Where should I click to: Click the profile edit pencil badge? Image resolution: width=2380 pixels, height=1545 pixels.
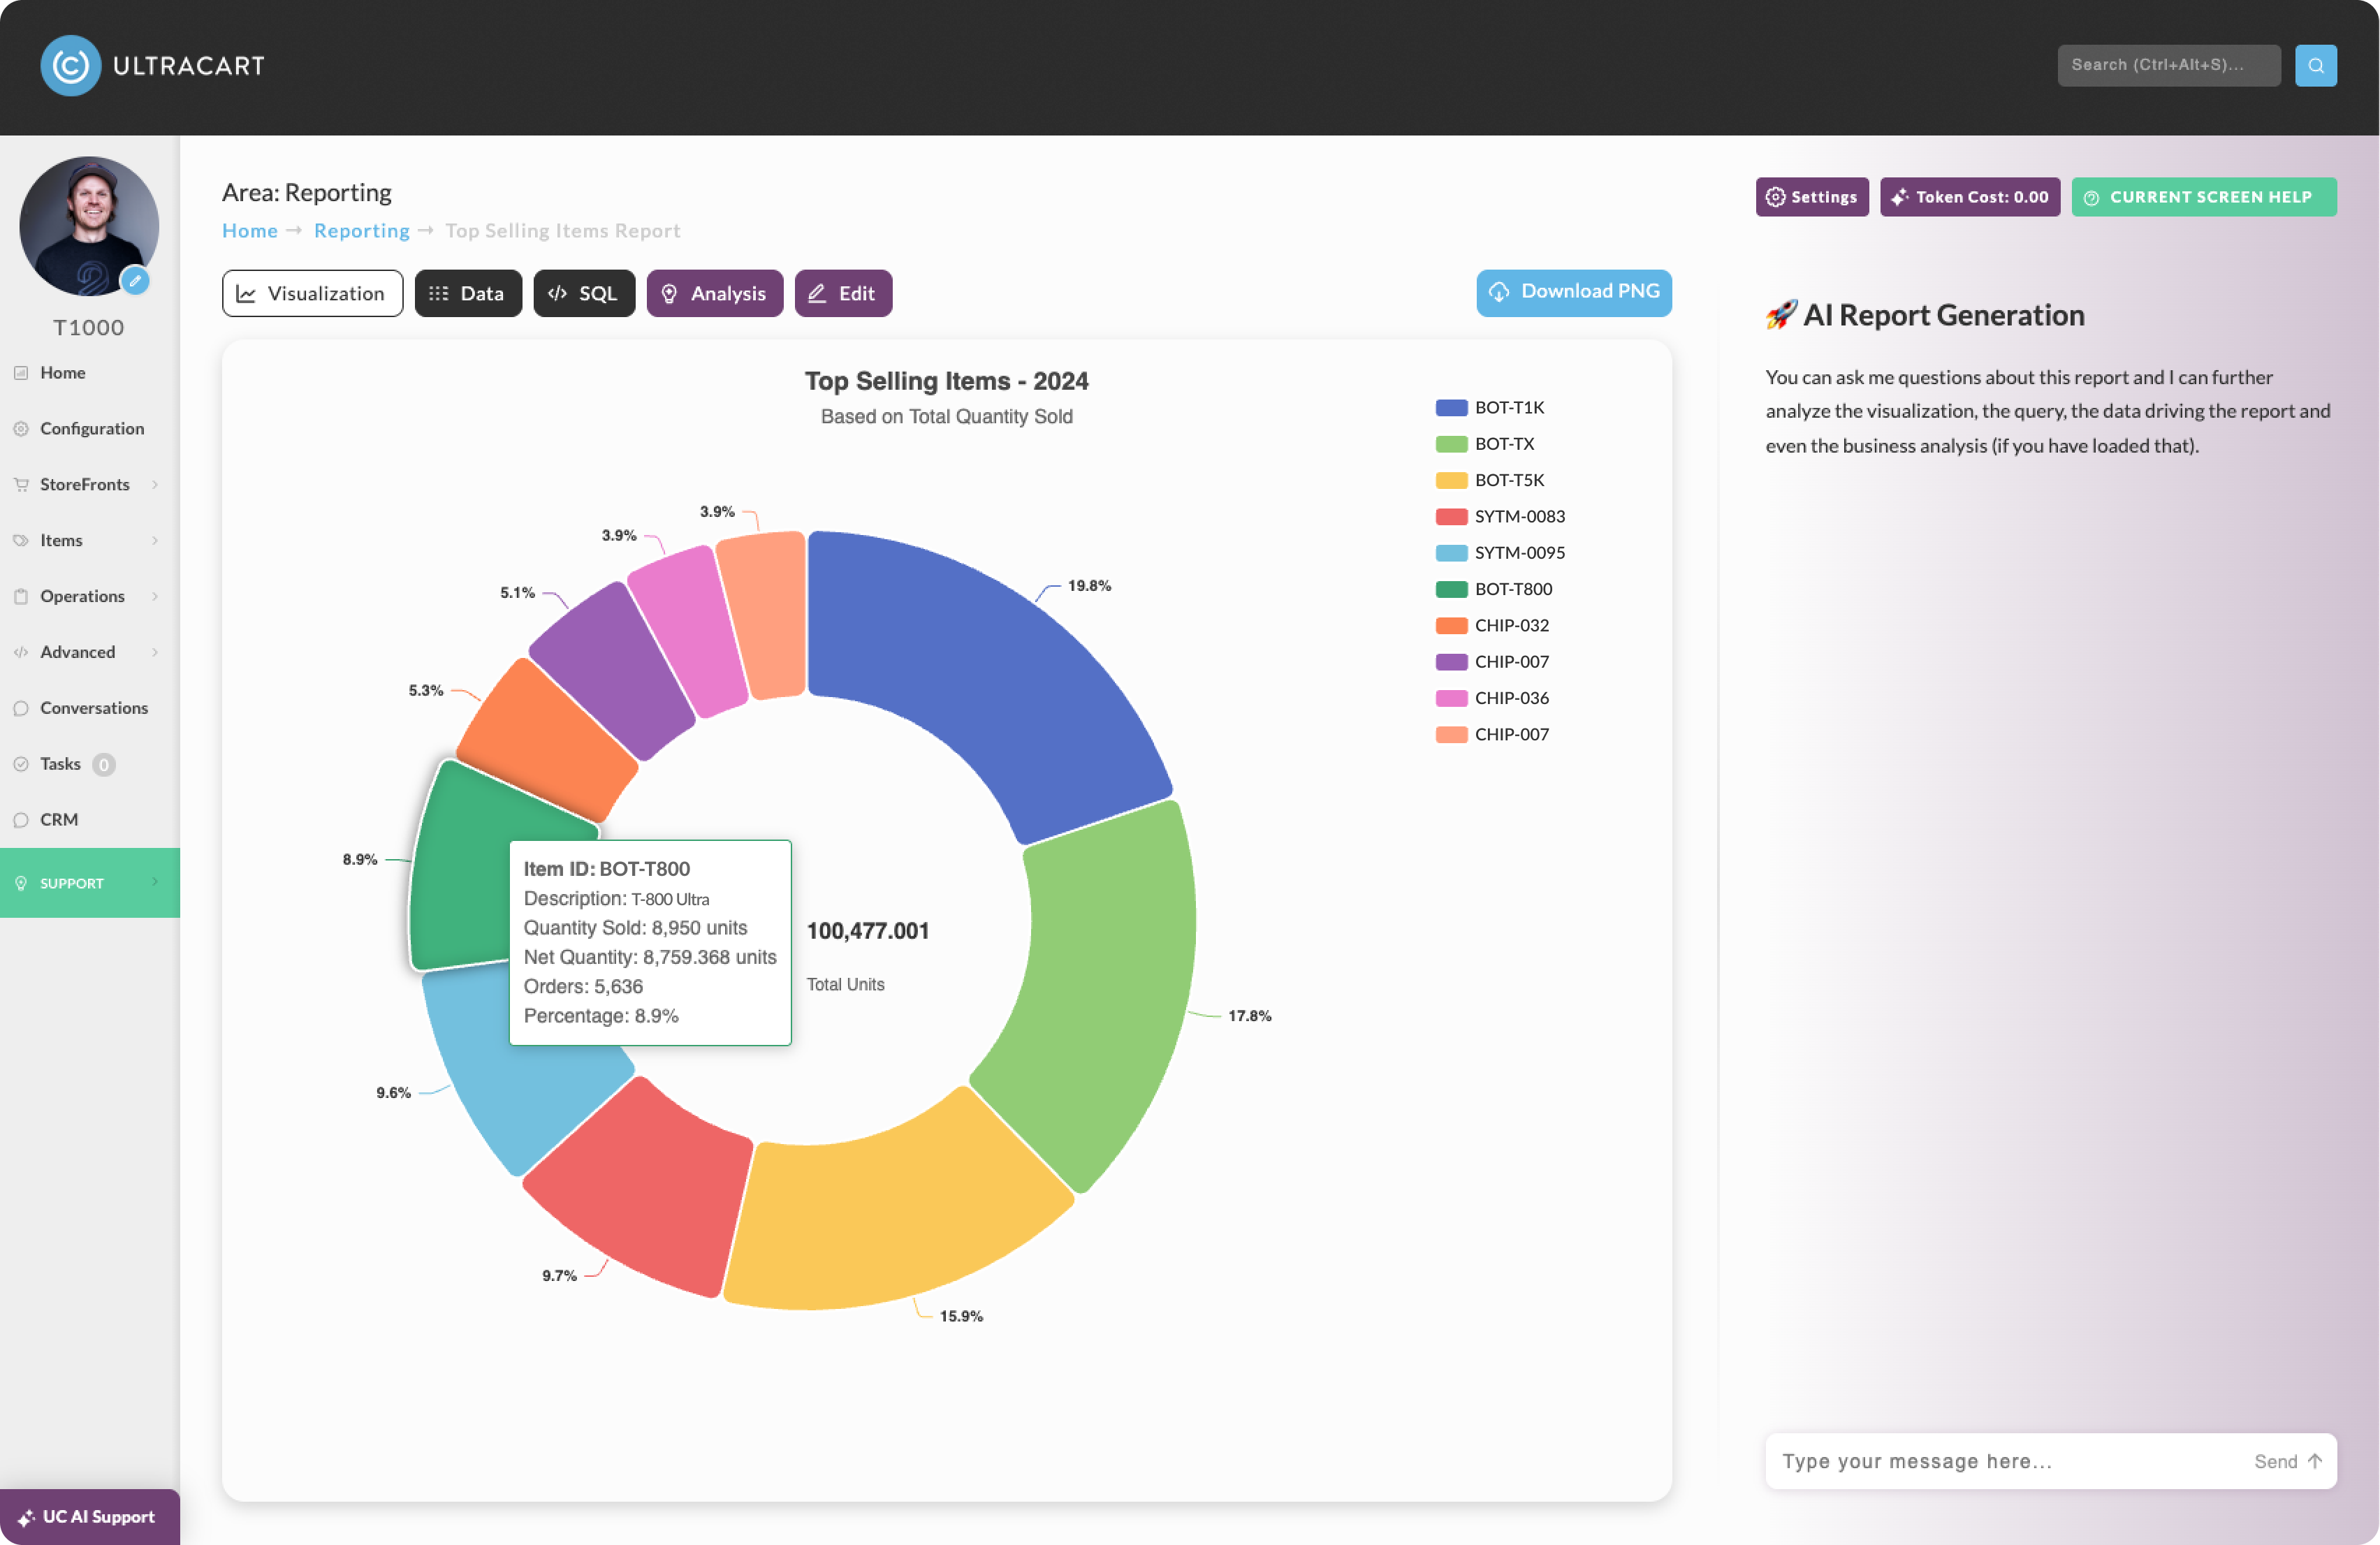point(135,281)
